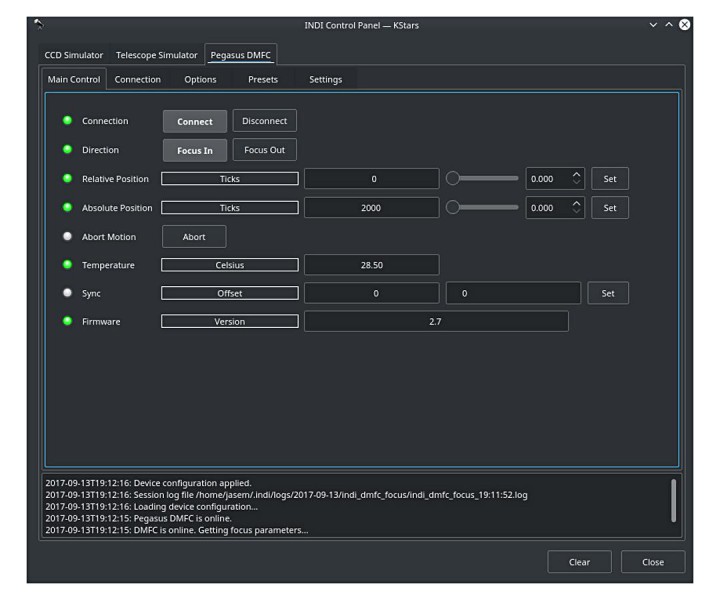Click the KStars app icon in title bar

(x=38, y=24)
